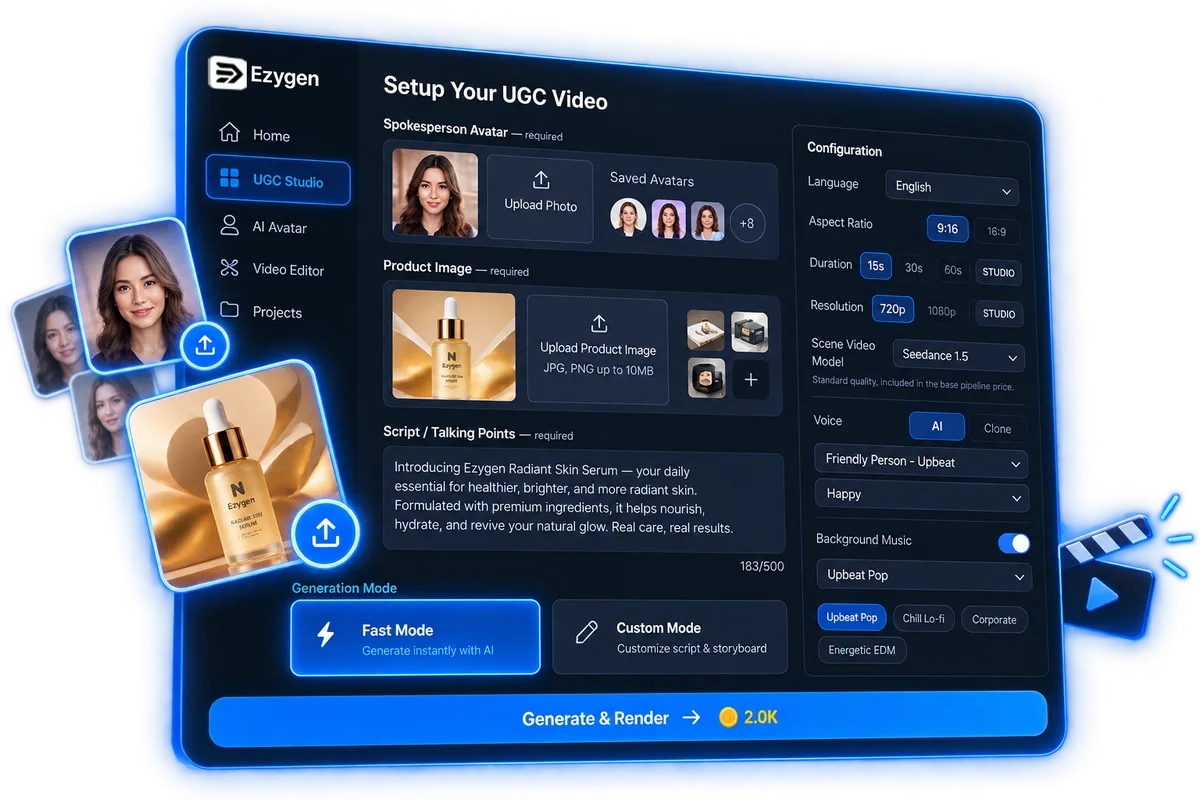
Task: Set duration to 30s
Action: (x=914, y=268)
